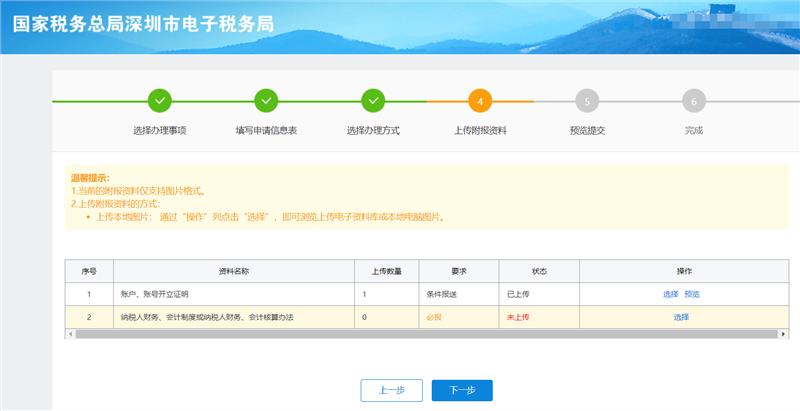800x411 pixels.
Task: Click the gray step 5 circle
Action: [x=587, y=101]
